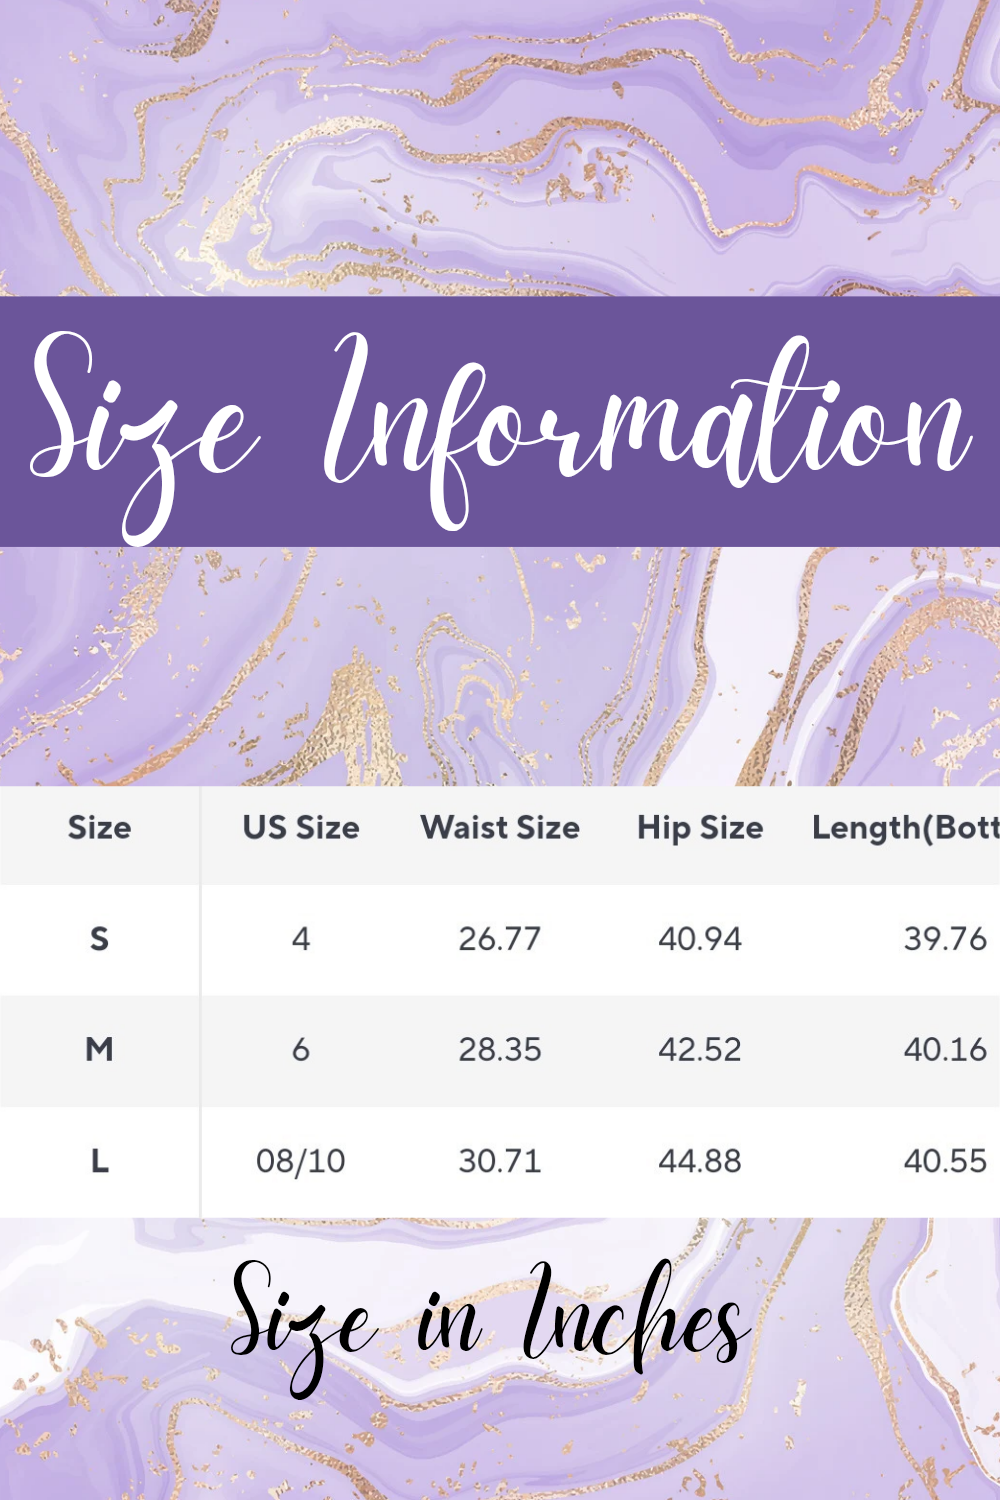
Task: Click the Size Information title banner
Action: click(x=500, y=422)
